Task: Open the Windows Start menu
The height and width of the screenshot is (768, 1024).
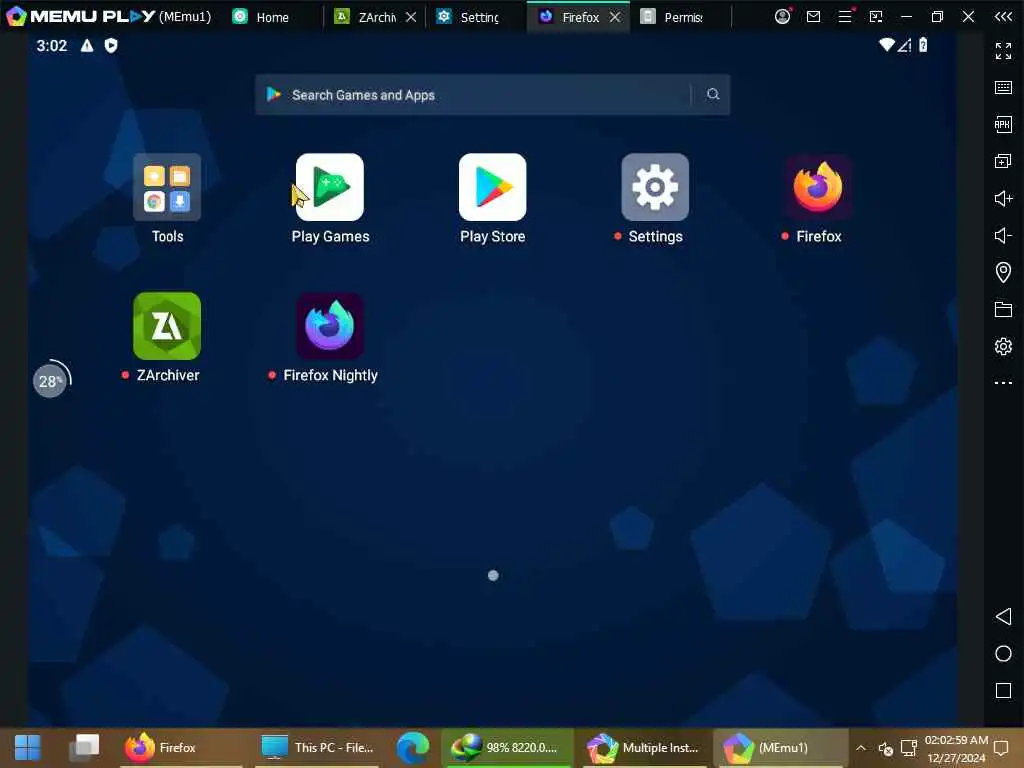Action: 27,748
